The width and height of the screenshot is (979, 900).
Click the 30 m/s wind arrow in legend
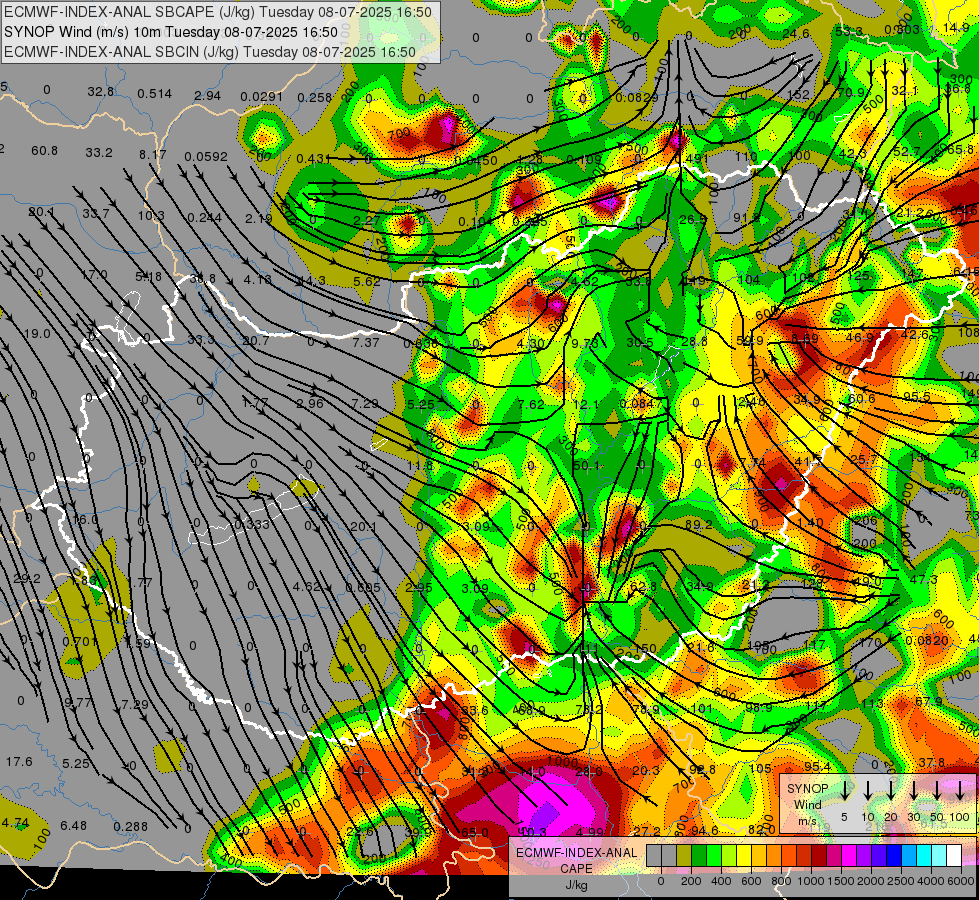pos(913,791)
